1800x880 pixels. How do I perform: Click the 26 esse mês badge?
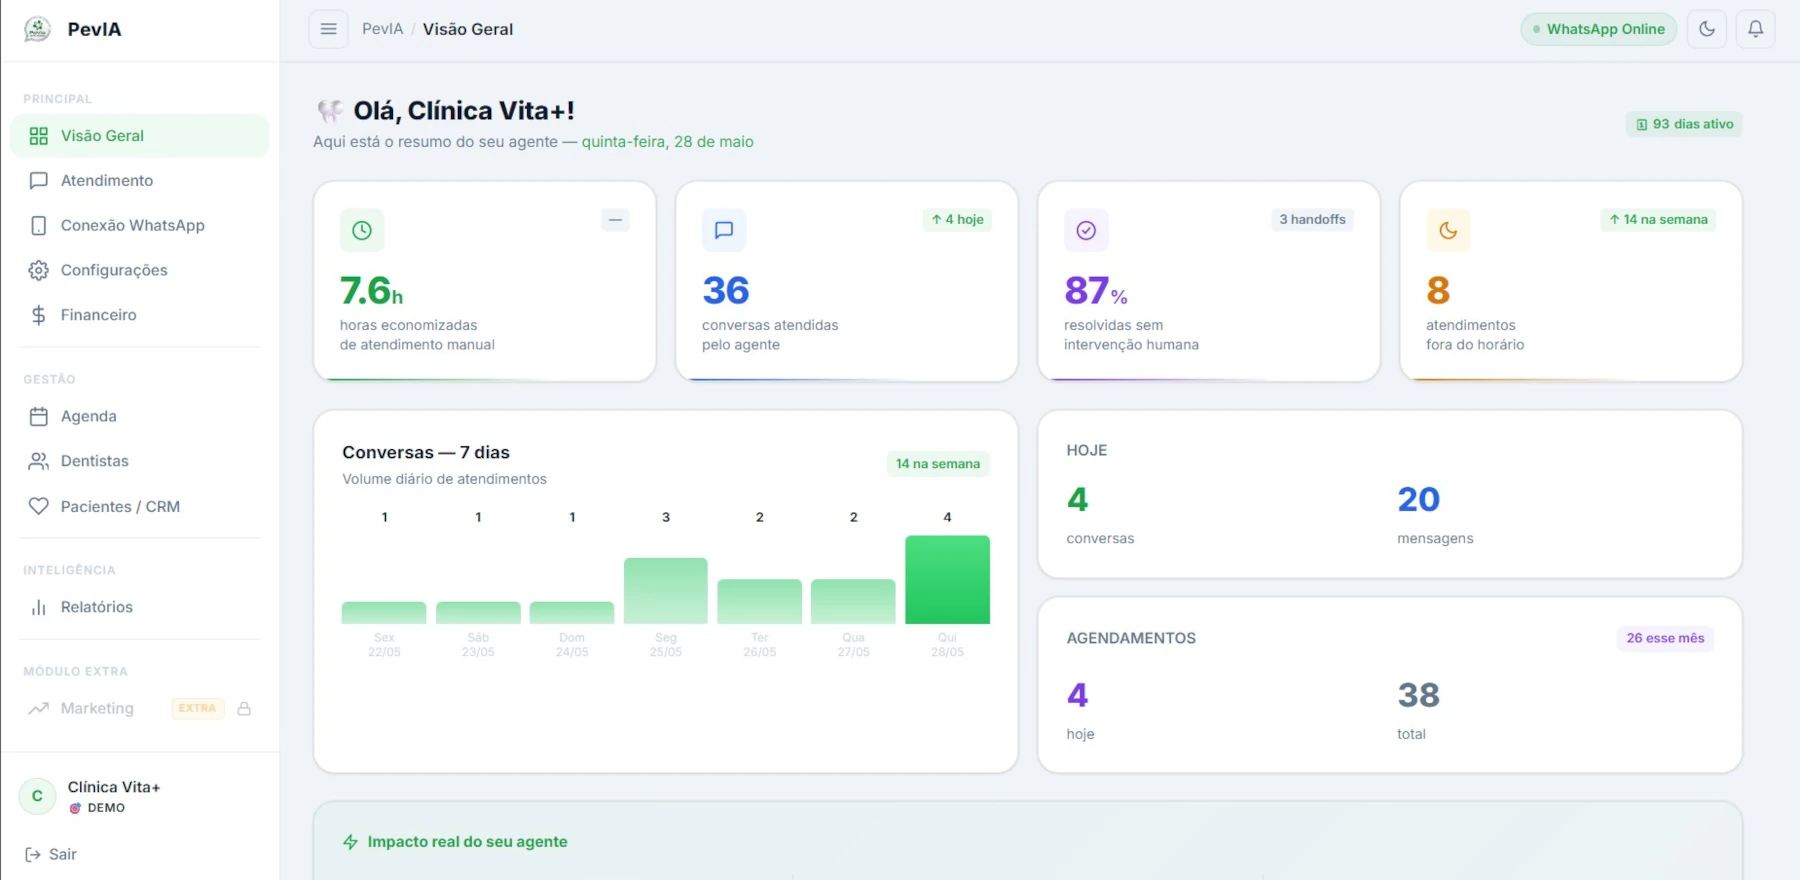pos(1665,638)
